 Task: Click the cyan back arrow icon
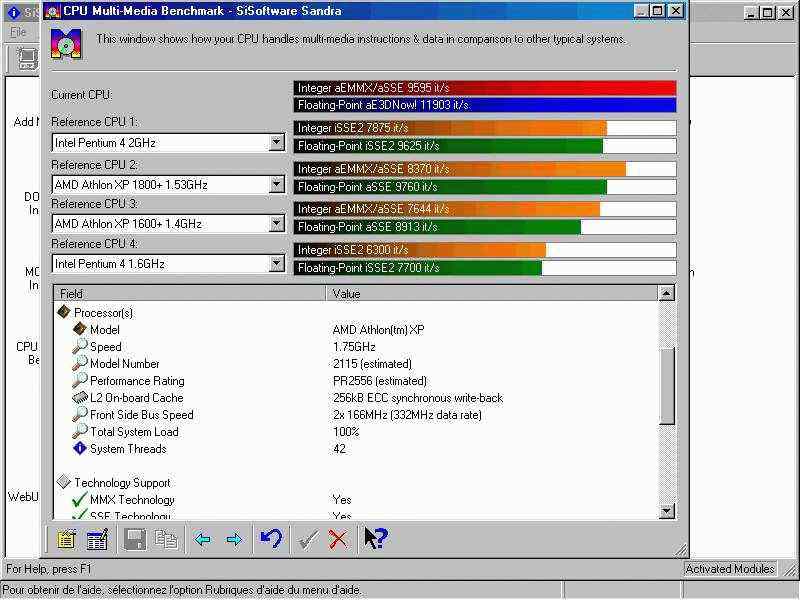click(x=203, y=539)
